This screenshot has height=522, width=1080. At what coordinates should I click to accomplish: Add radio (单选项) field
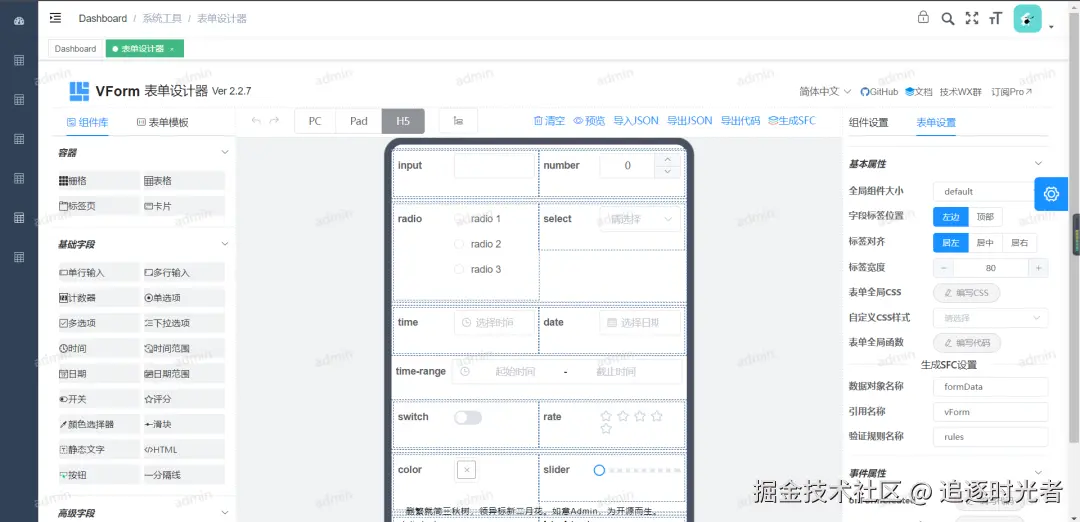183,297
